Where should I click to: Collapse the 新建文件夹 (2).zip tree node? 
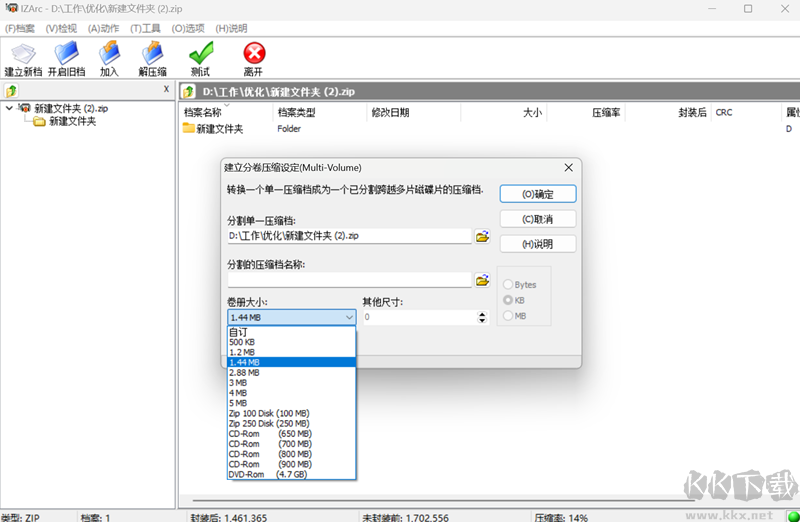pos(9,108)
